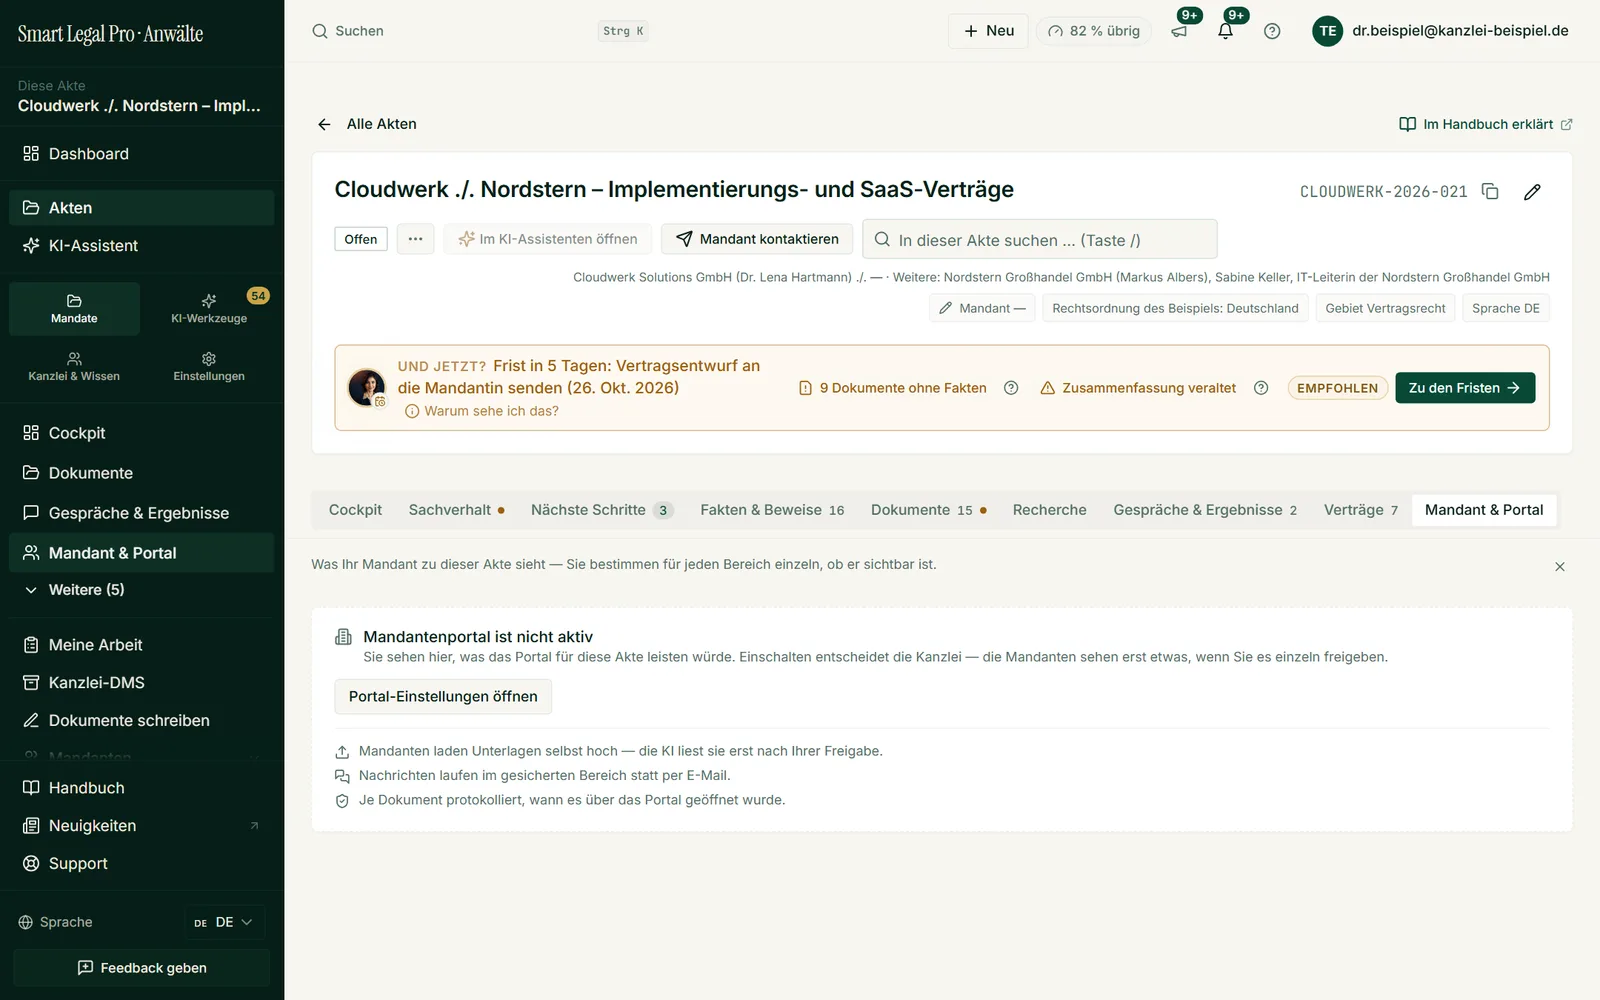
Task: Dismiss the Mandant hint banner with X
Action: pos(1560,567)
